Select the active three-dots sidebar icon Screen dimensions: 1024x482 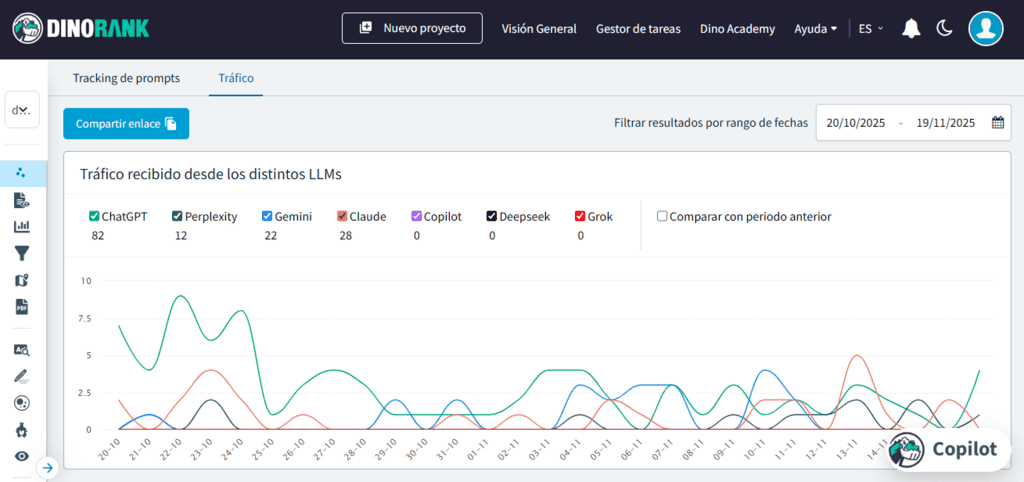coord(22,173)
